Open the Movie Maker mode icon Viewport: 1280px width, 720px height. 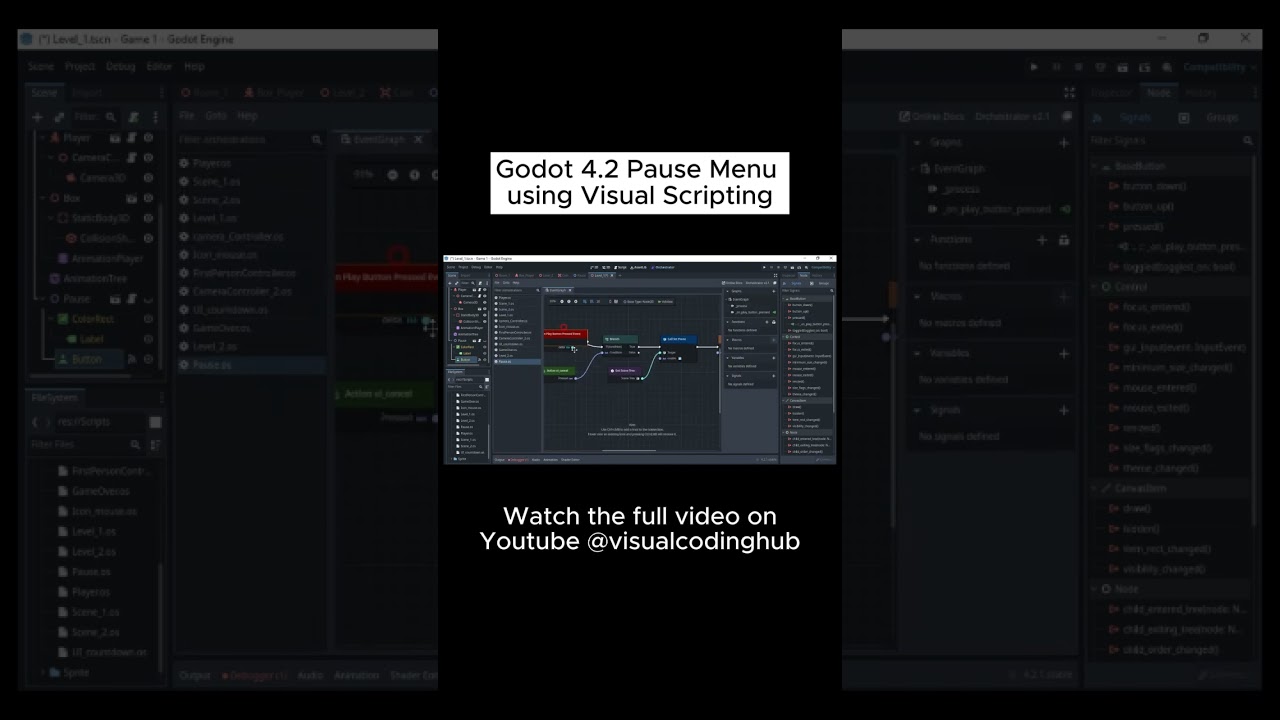click(x=1165, y=67)
